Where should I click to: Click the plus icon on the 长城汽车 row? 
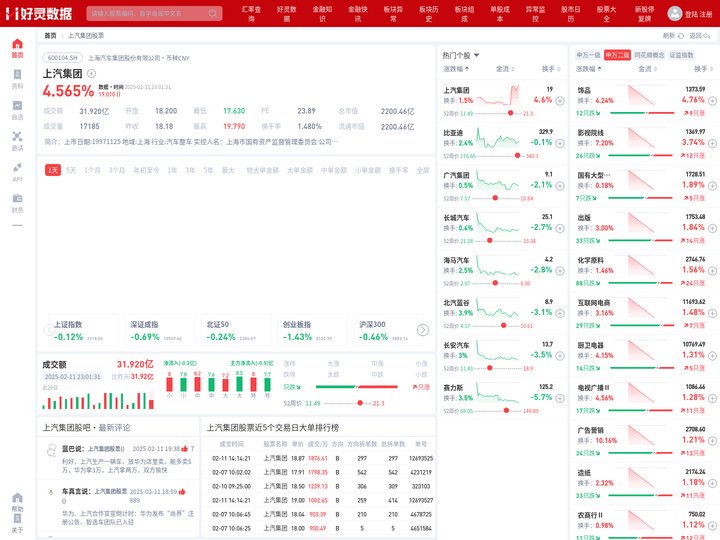pos(560,228)
